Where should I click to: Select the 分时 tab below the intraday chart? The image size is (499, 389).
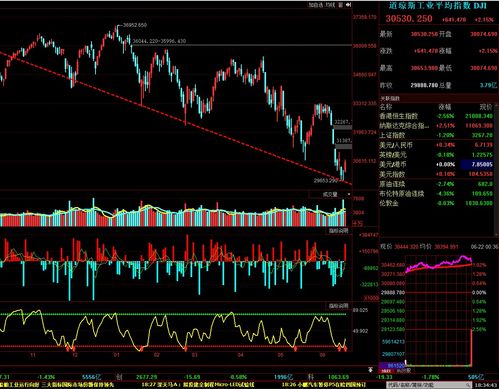(387, 370)
